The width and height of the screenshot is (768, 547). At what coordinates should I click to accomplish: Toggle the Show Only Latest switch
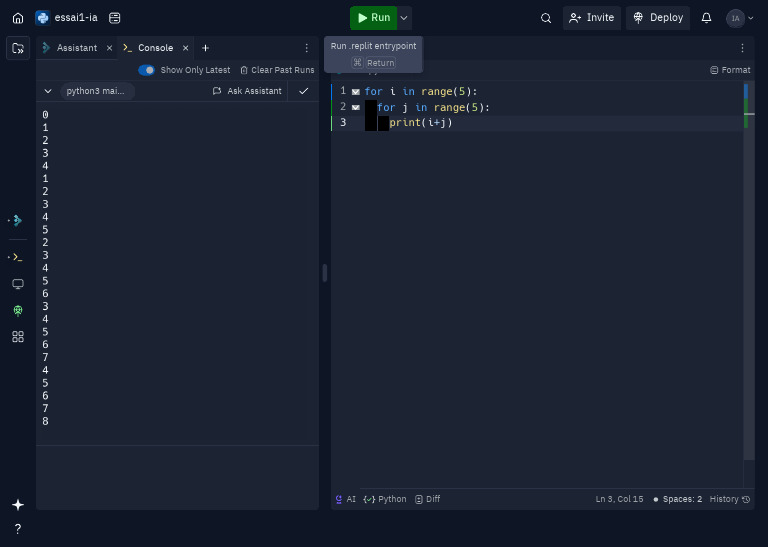click(x=147, y=70)
